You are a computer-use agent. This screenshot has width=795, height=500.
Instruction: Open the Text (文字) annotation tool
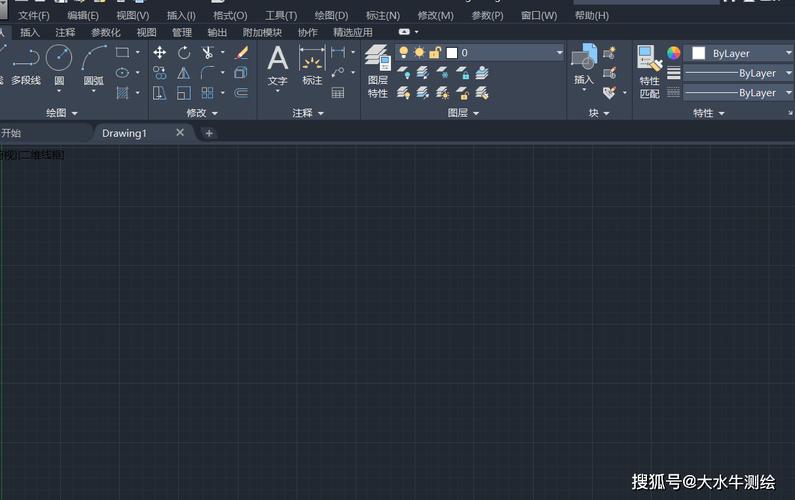pos(277,64)
